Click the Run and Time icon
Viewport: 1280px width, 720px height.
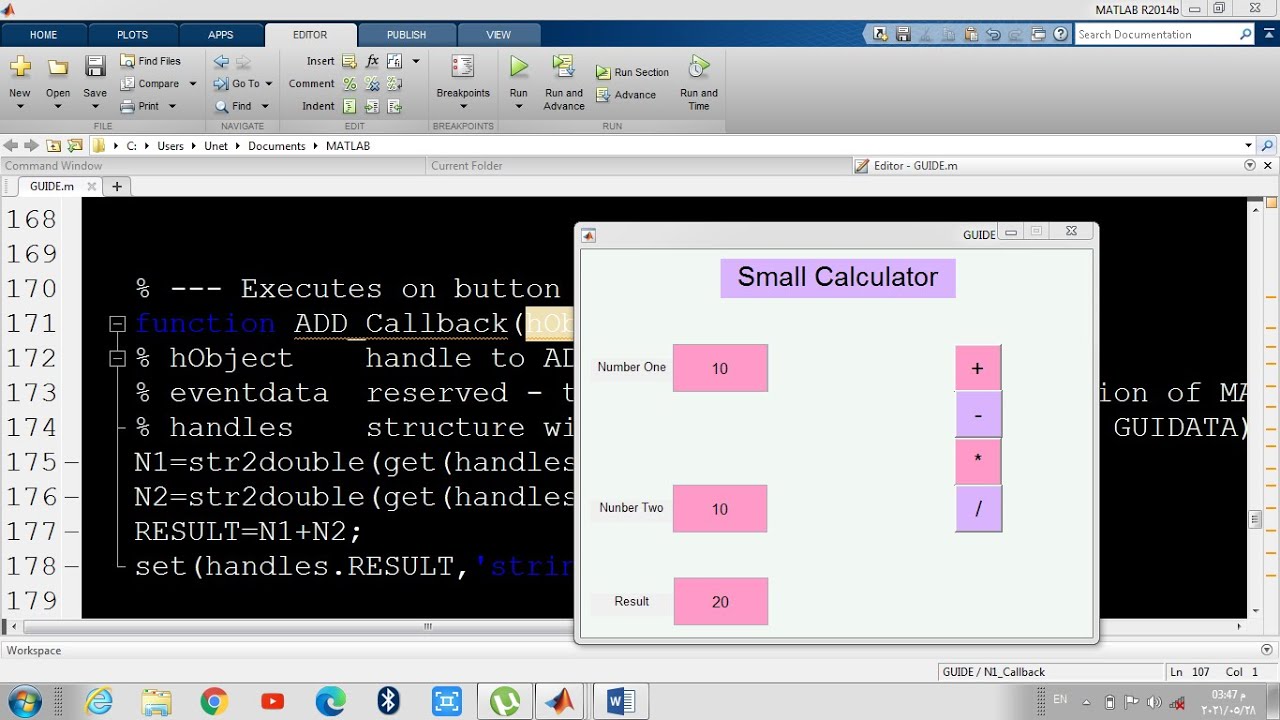pos(699,67)
